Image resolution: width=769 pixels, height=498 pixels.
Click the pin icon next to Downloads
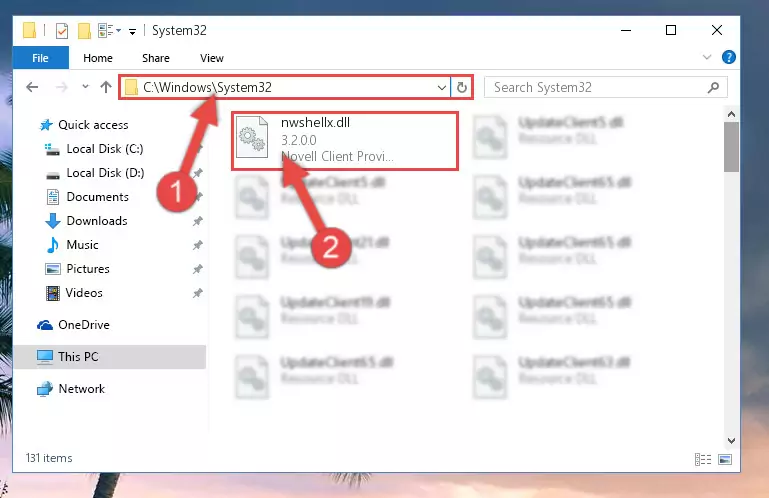(197, 221)
